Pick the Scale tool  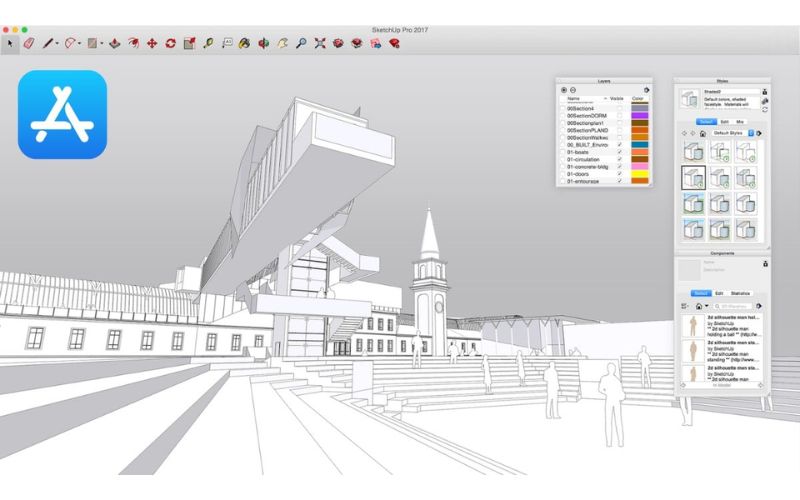tap(189, 44)
